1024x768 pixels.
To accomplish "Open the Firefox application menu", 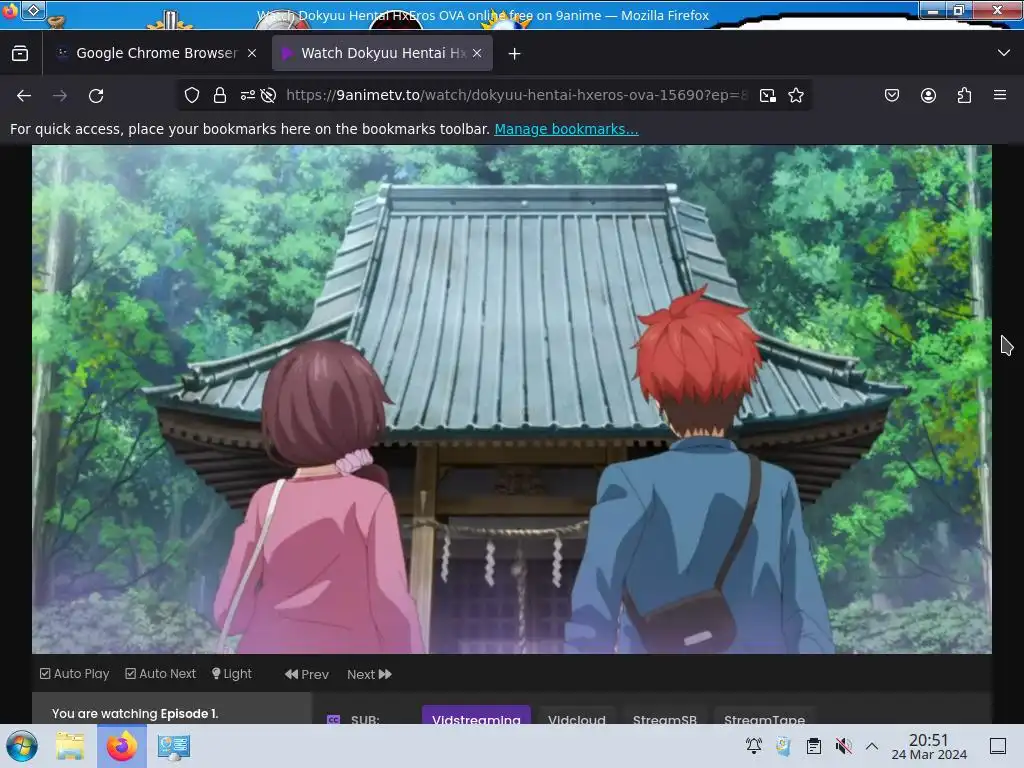I will 1000,95.
